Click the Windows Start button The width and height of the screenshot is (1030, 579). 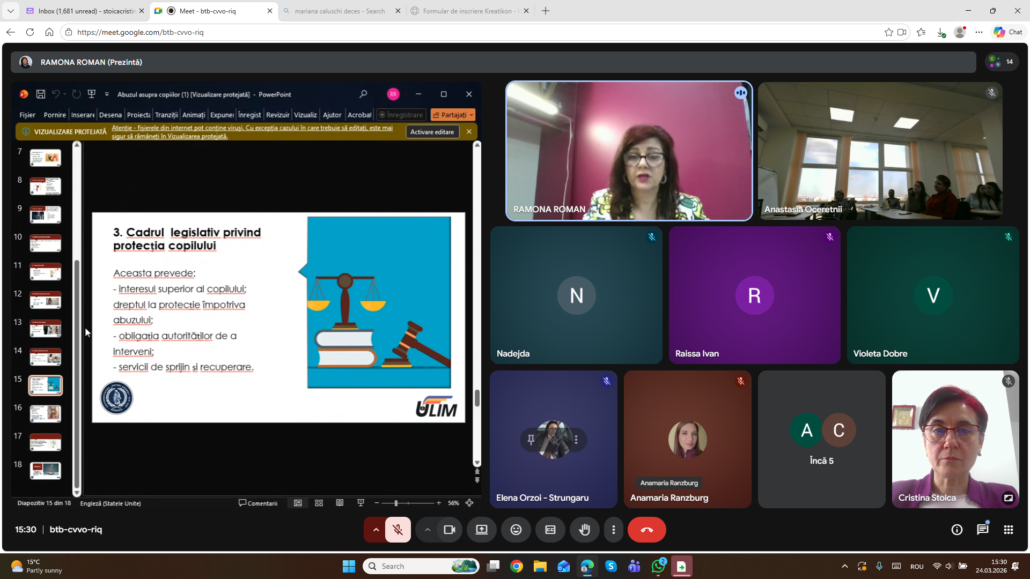[349, 566]
